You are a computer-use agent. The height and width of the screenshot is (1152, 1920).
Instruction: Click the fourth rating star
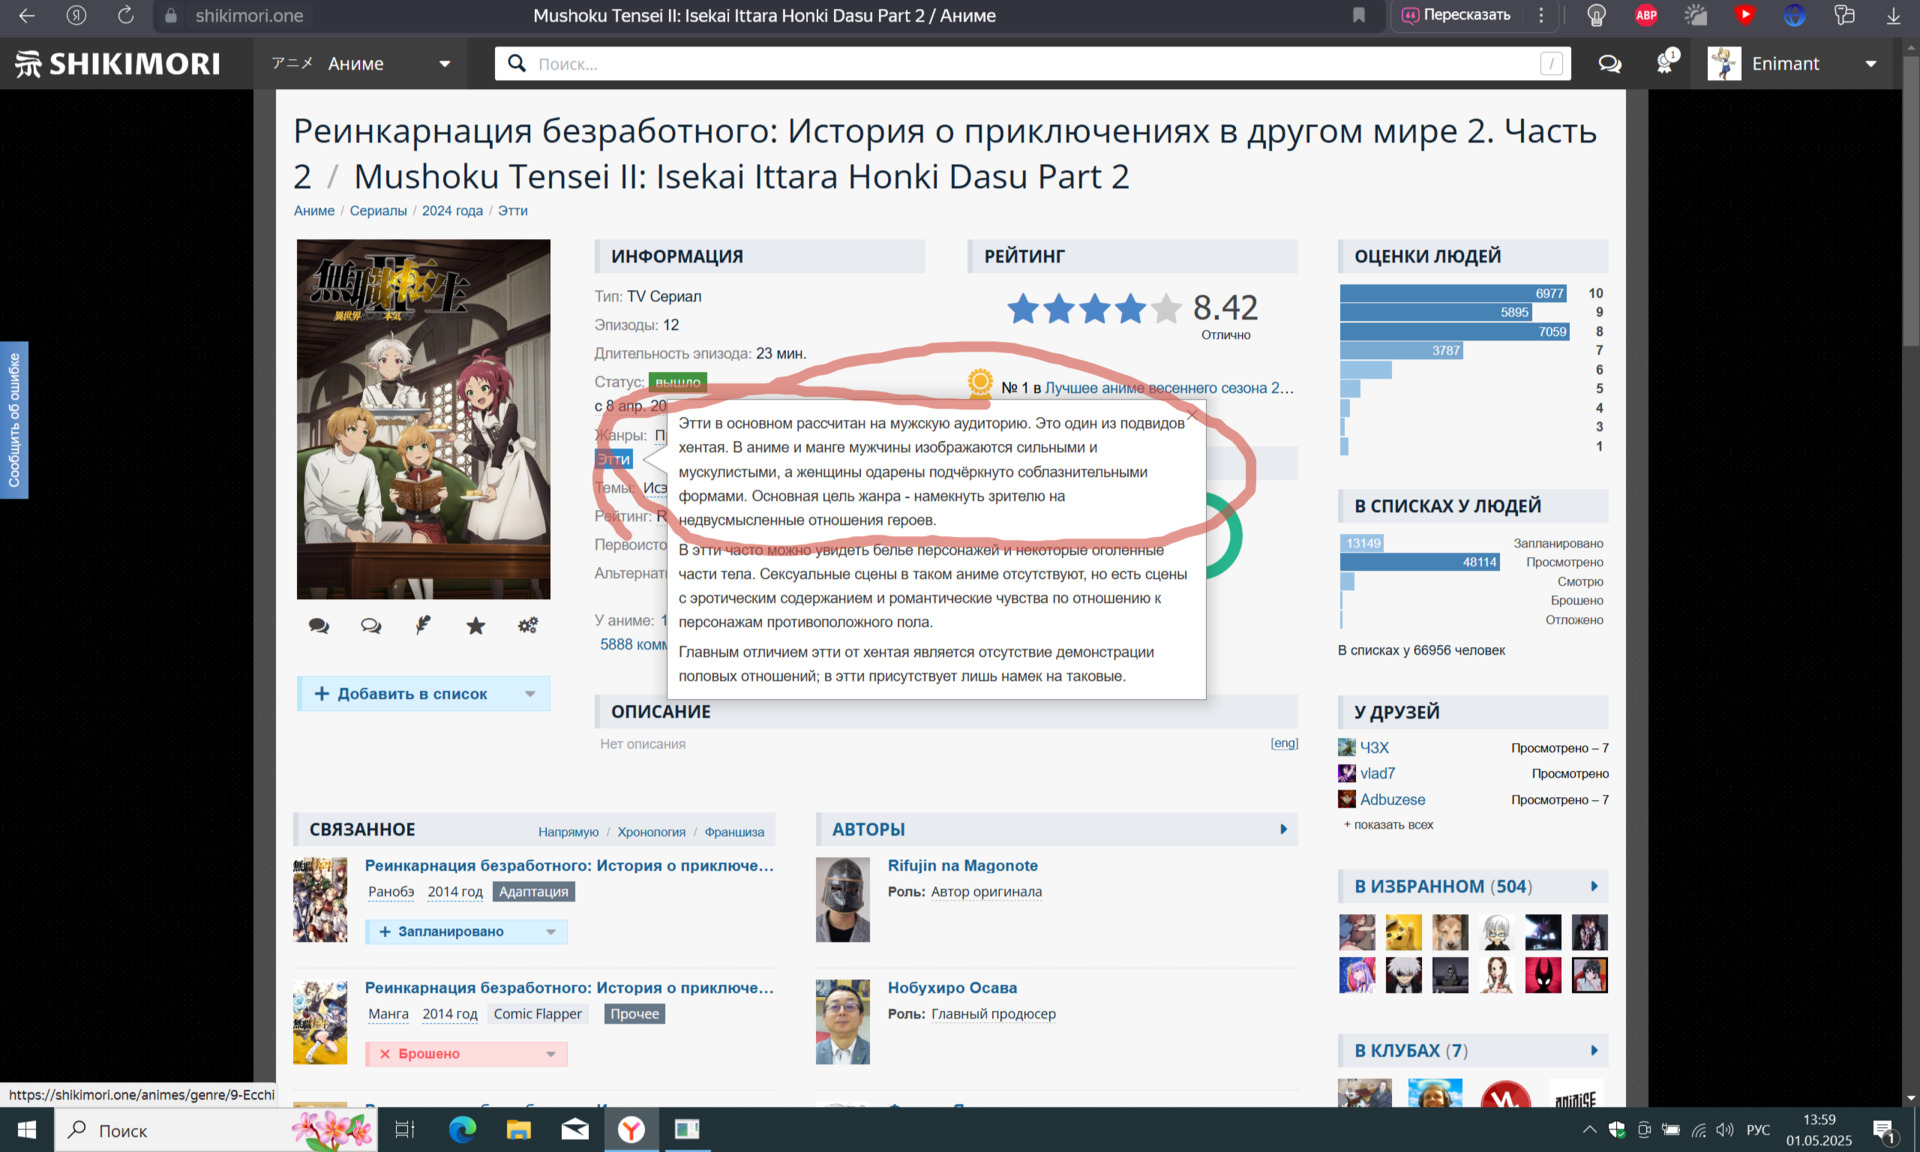[x=1130, y=309]
